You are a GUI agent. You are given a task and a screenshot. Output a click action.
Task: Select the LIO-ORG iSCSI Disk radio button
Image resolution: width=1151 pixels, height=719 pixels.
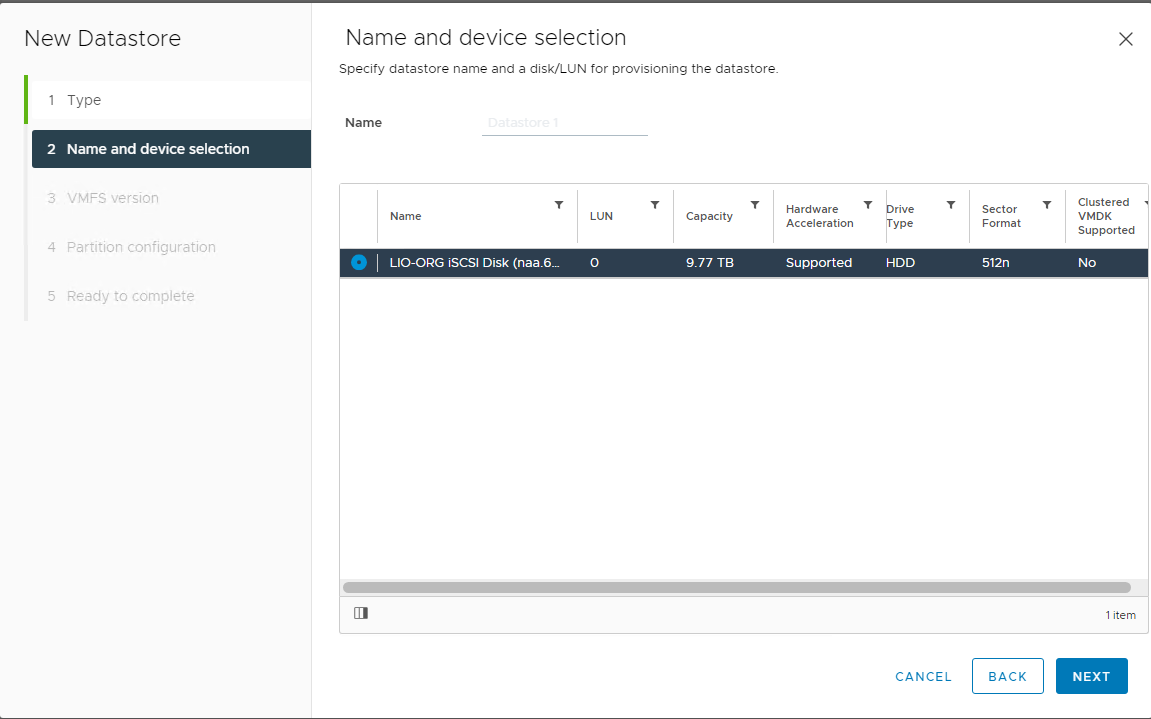point(359,263)
